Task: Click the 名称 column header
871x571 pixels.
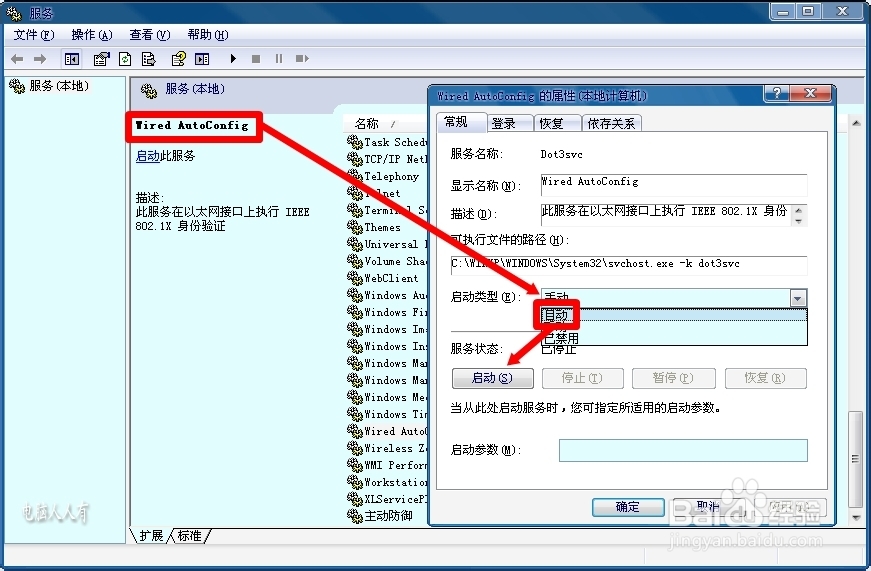Action: tap(386, 123)
